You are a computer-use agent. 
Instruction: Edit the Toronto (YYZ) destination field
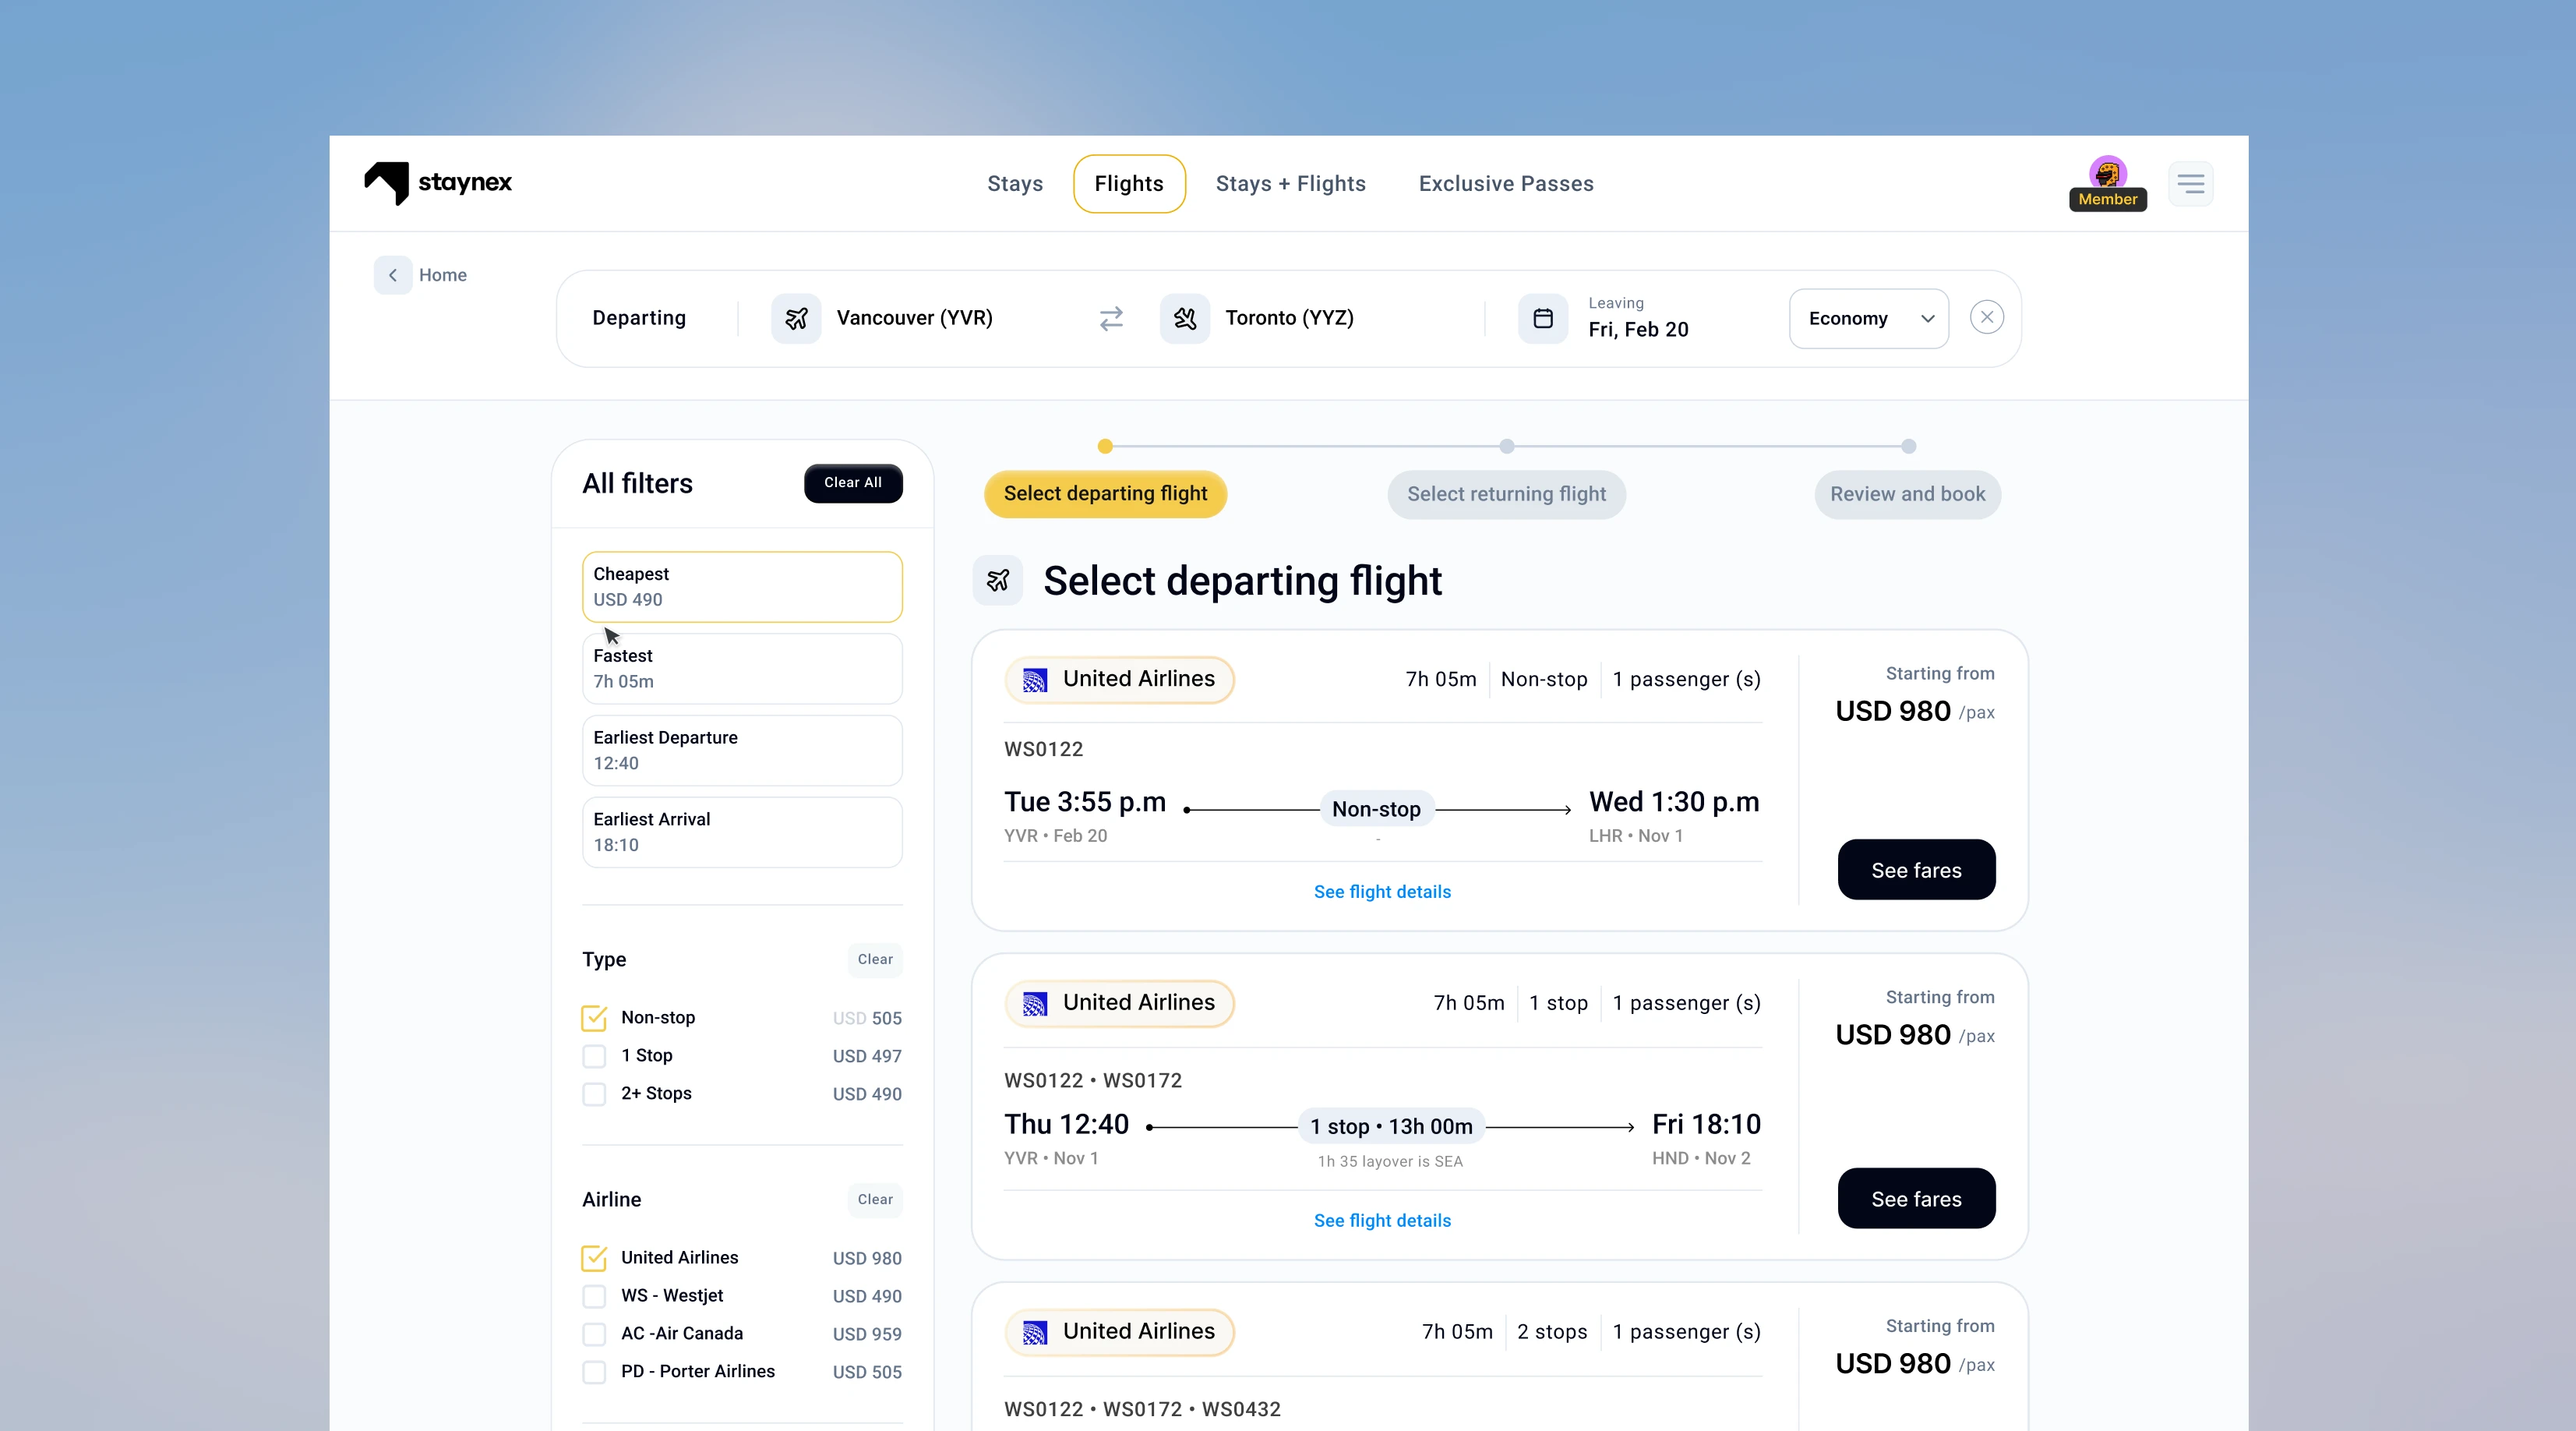tap(1289, 318)
